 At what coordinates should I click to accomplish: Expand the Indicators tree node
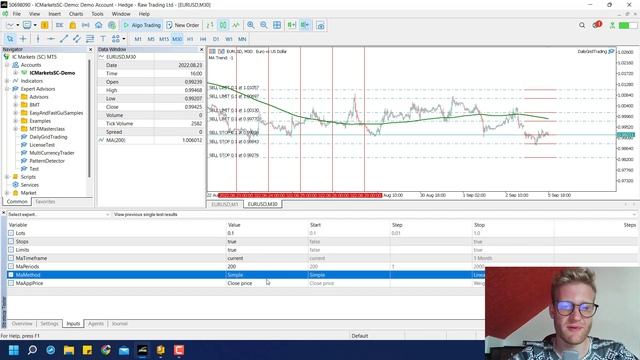7,81
